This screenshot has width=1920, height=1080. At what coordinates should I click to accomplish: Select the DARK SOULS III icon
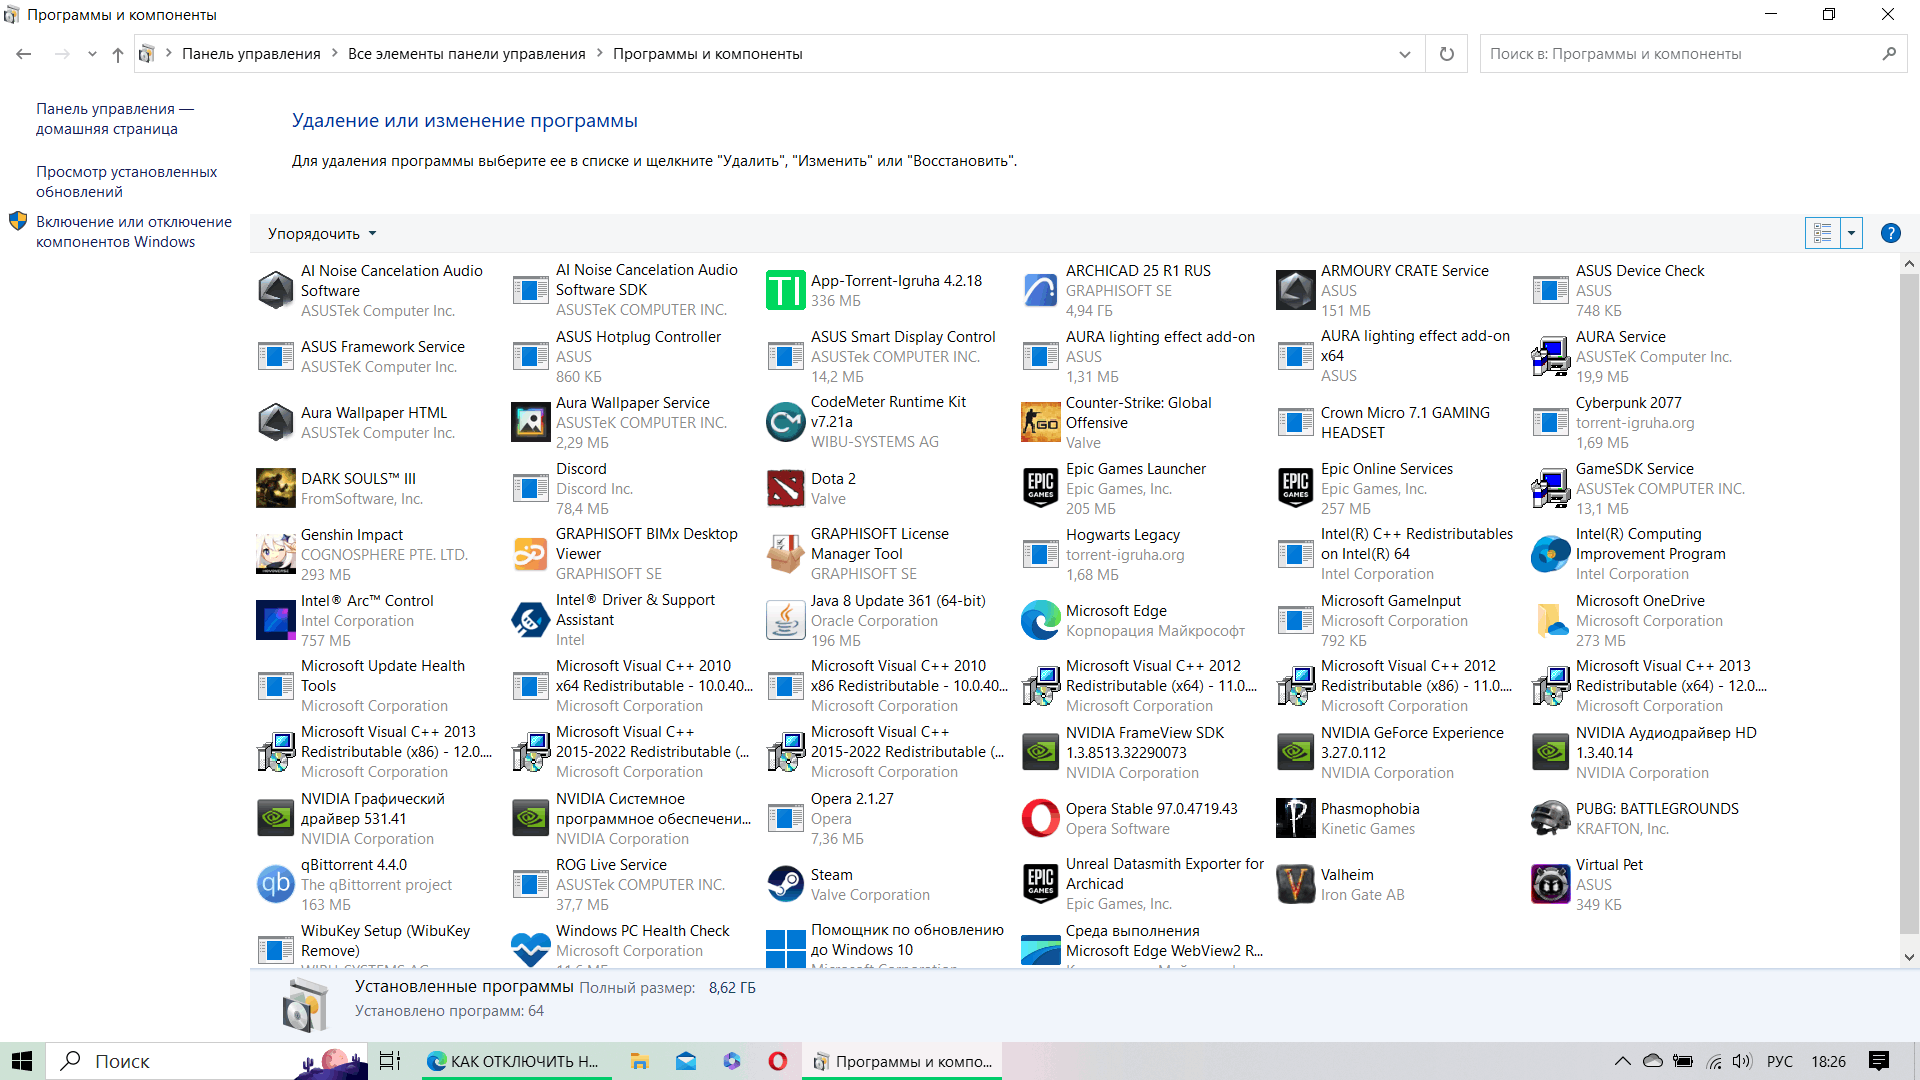click(275, 489)
